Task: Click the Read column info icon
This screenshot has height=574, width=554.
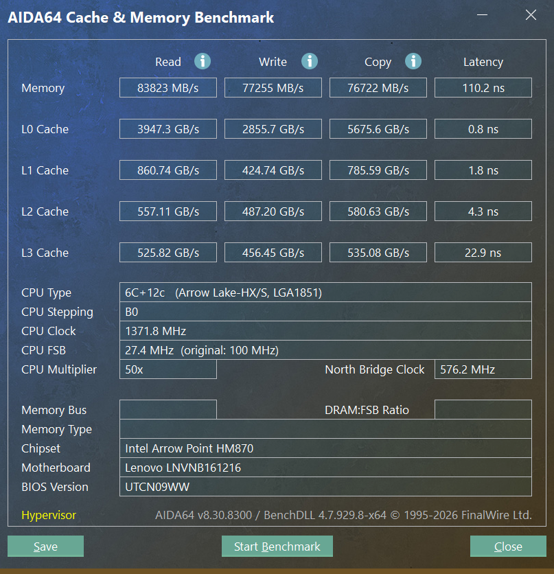Action: tap(202, 61)
